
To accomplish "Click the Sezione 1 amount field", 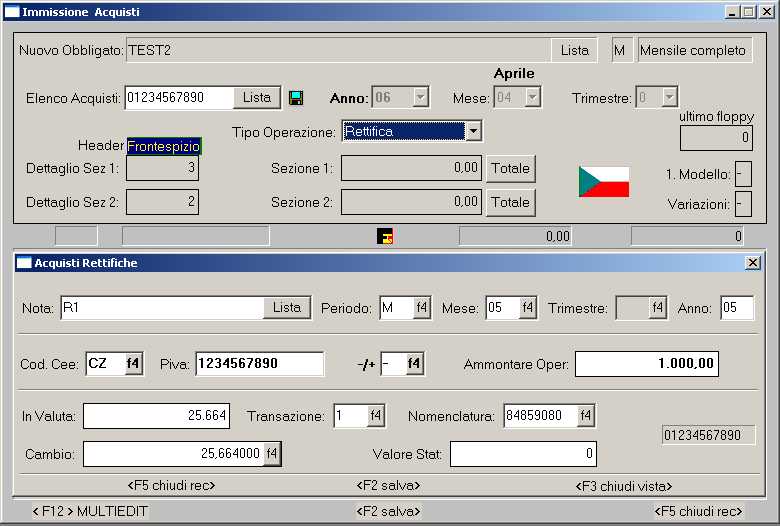I will click(x=411, y=168).
